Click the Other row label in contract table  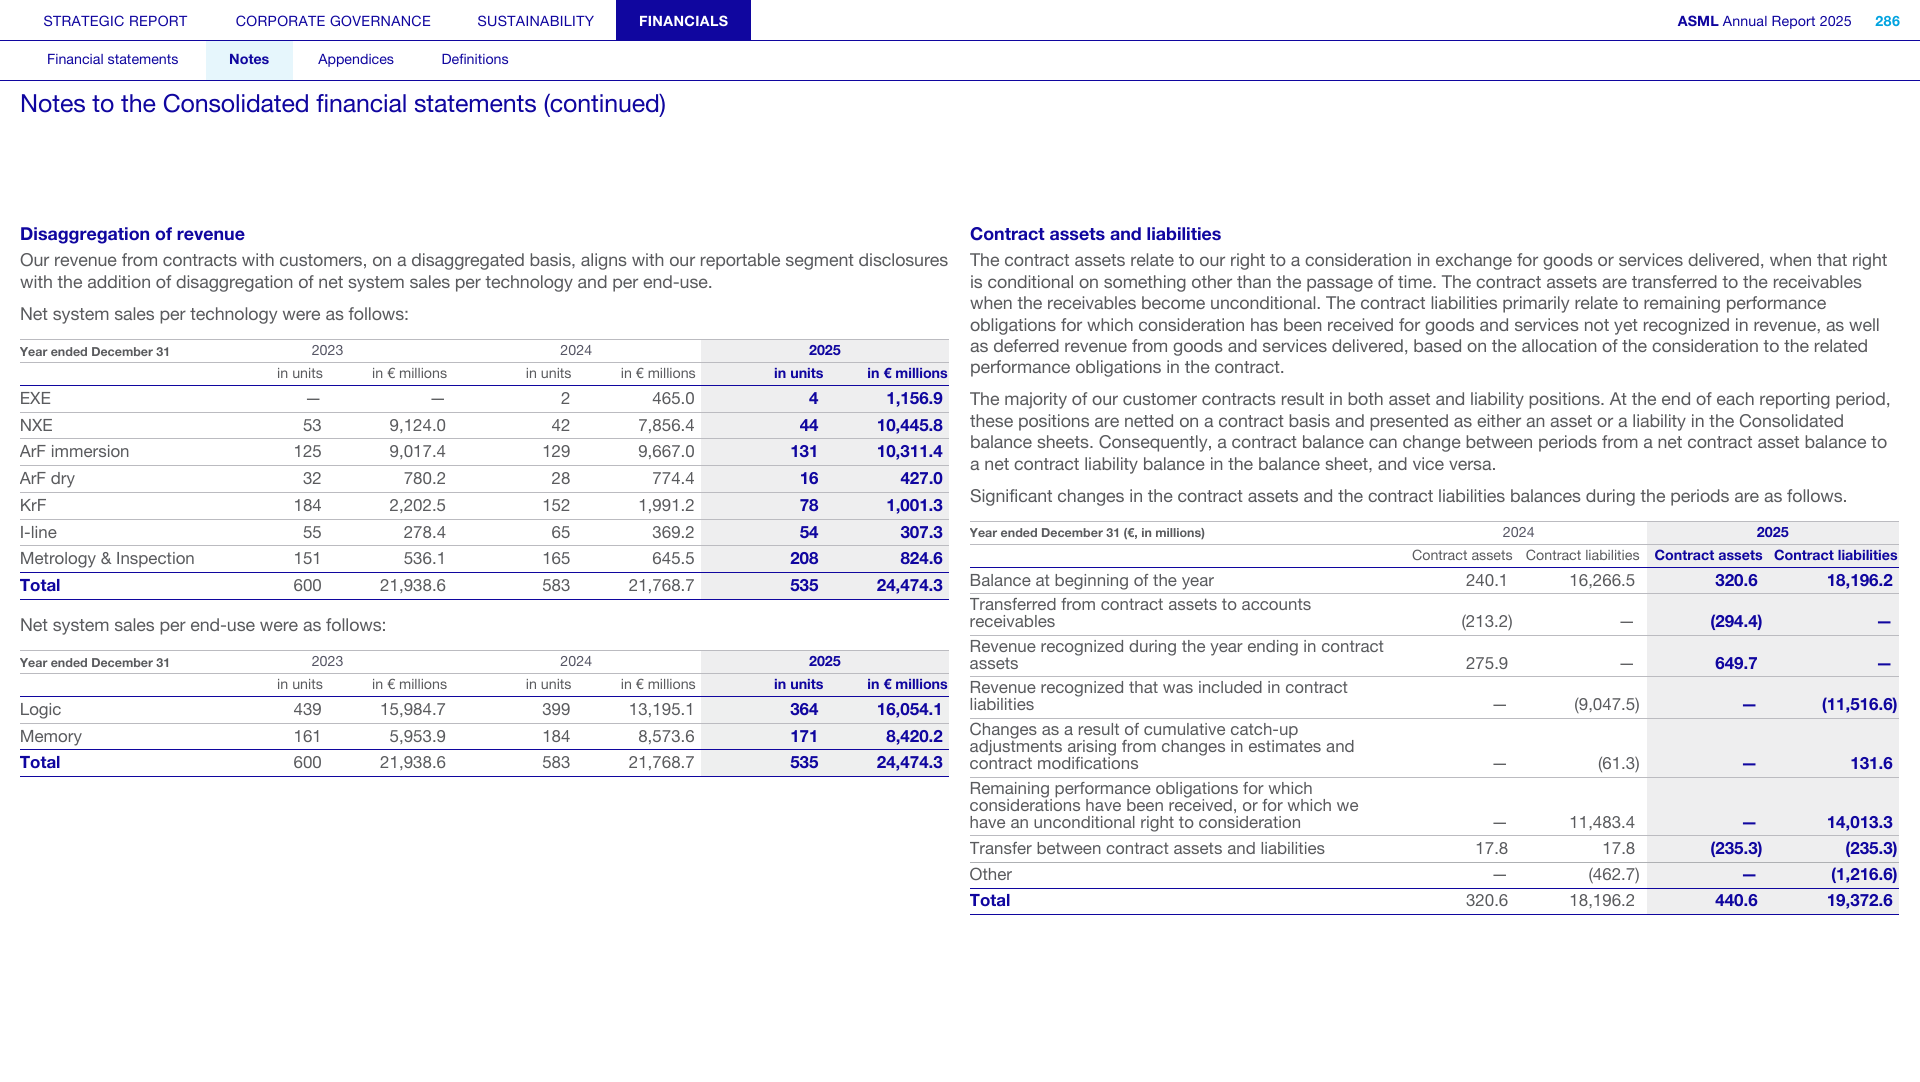[x=990, y=875]
